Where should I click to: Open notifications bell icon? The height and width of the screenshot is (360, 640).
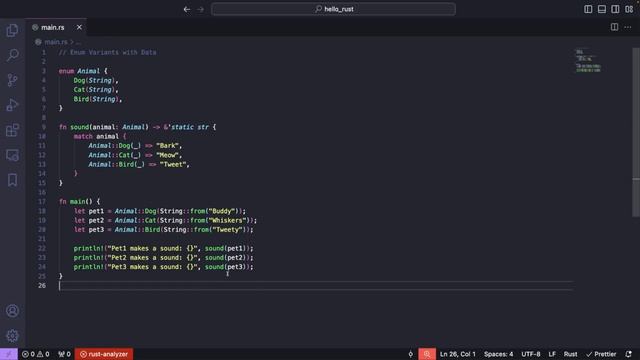point(628,354)
